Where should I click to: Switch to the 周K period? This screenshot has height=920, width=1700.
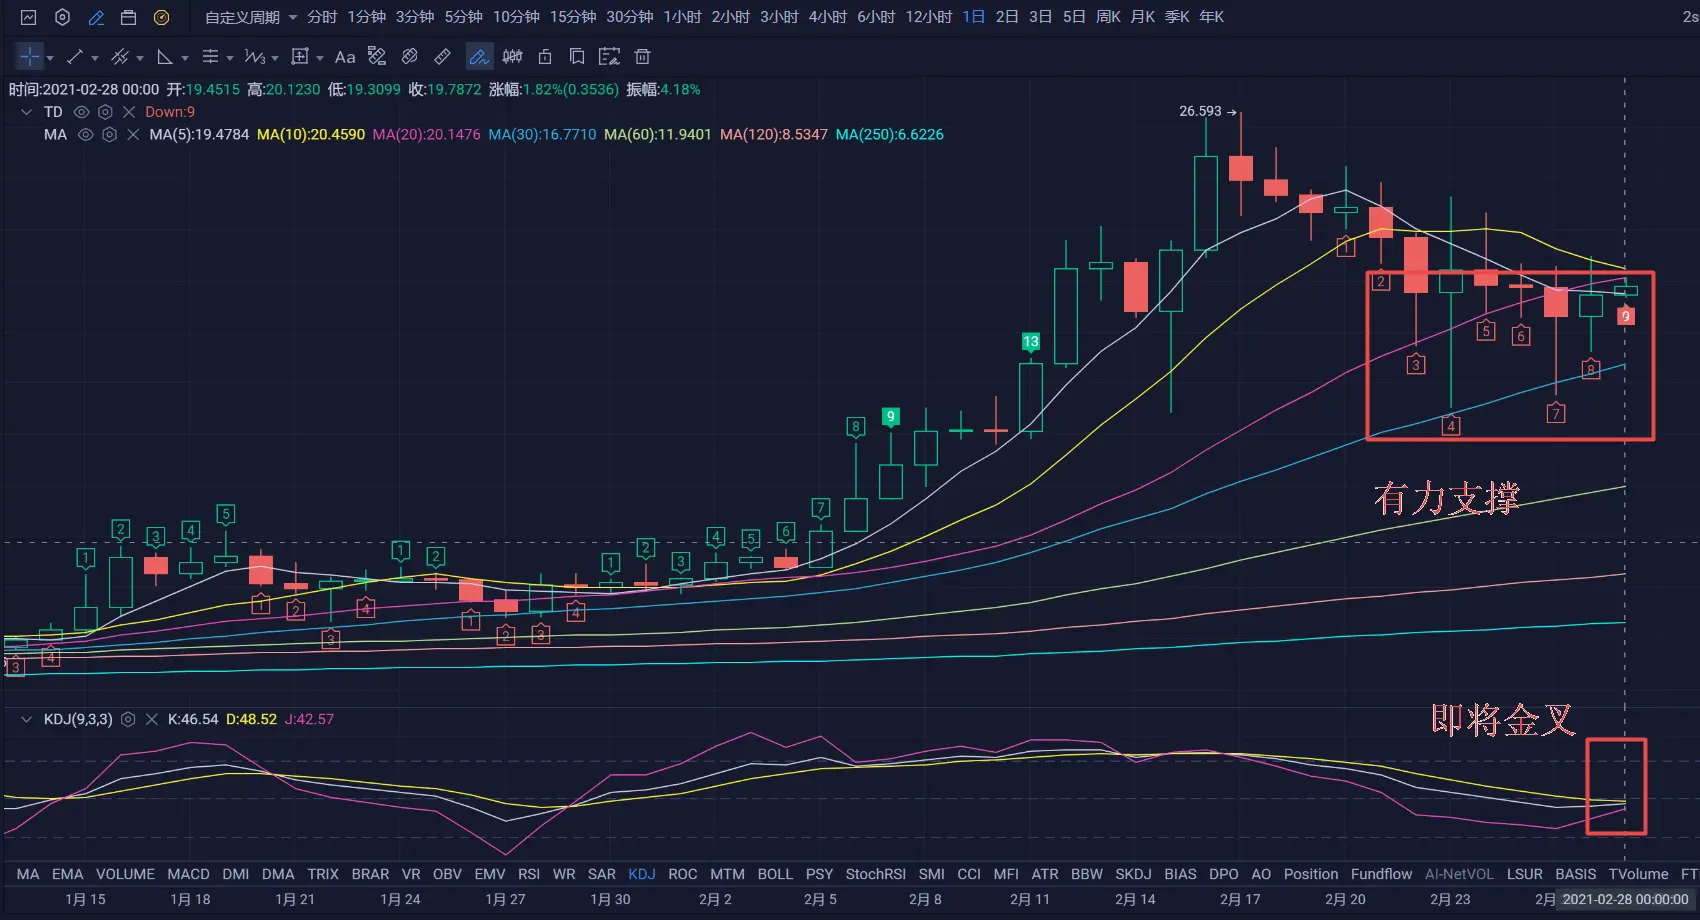click(x=1108, y=17)
